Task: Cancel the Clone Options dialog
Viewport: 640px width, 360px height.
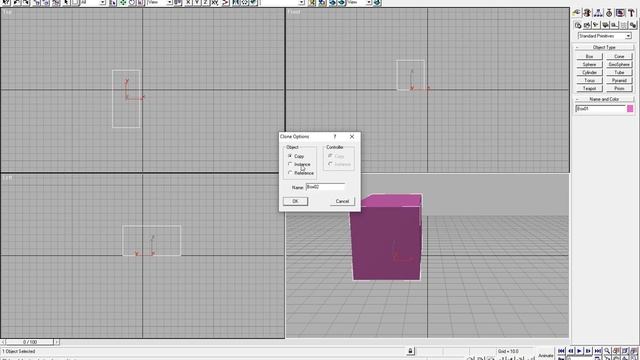Action: (342, 201)
